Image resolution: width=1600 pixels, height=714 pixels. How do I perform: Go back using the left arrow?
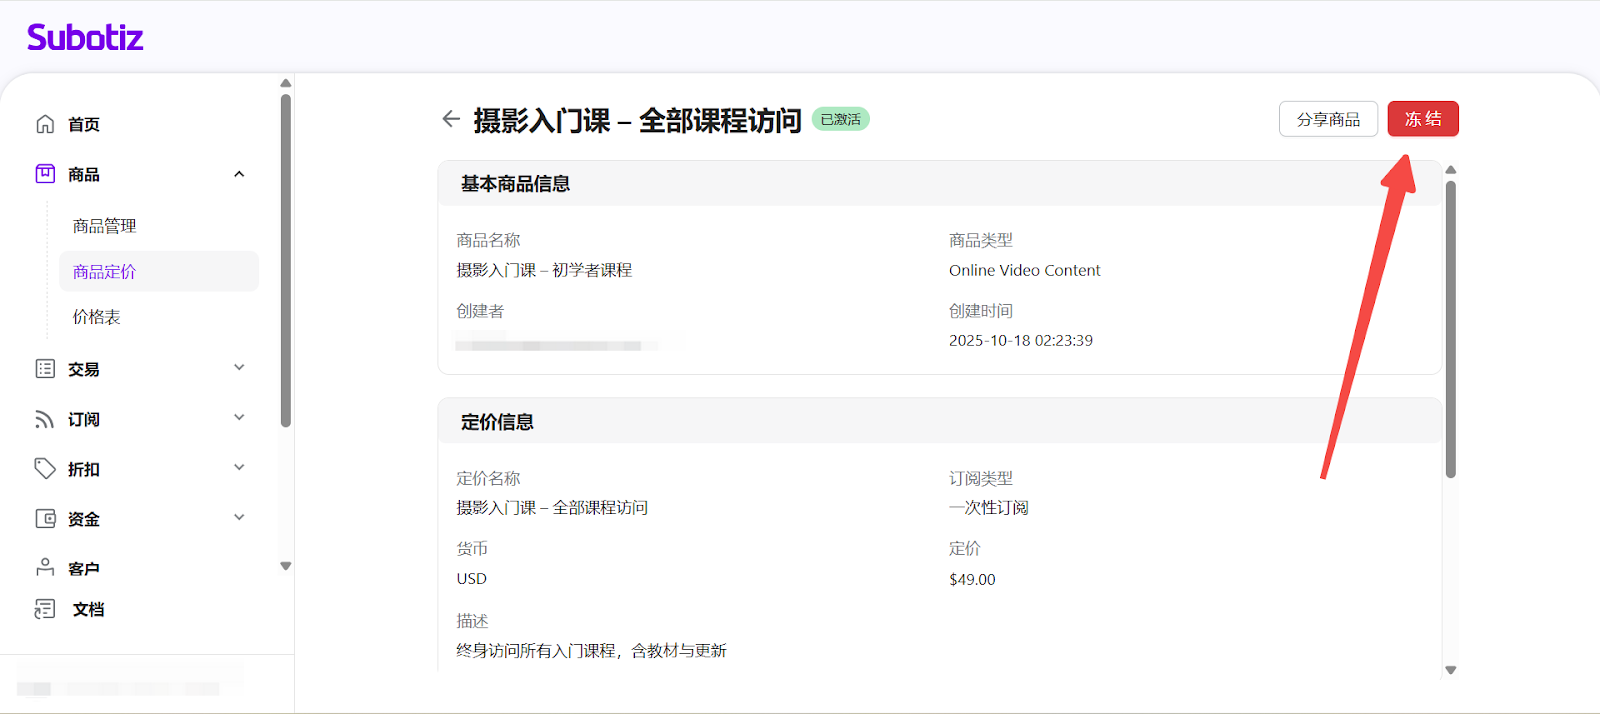tap(451, 119)
